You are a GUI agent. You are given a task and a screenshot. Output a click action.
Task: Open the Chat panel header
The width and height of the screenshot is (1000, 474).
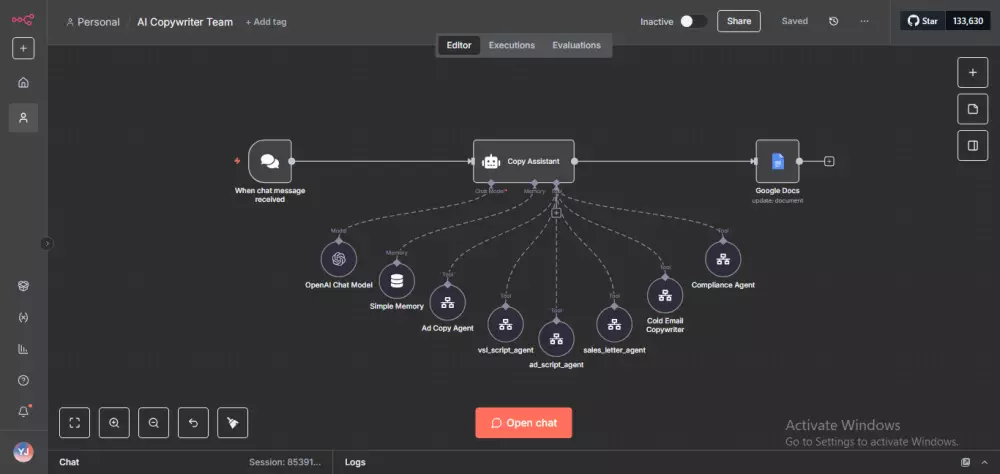tap(69, 462)
